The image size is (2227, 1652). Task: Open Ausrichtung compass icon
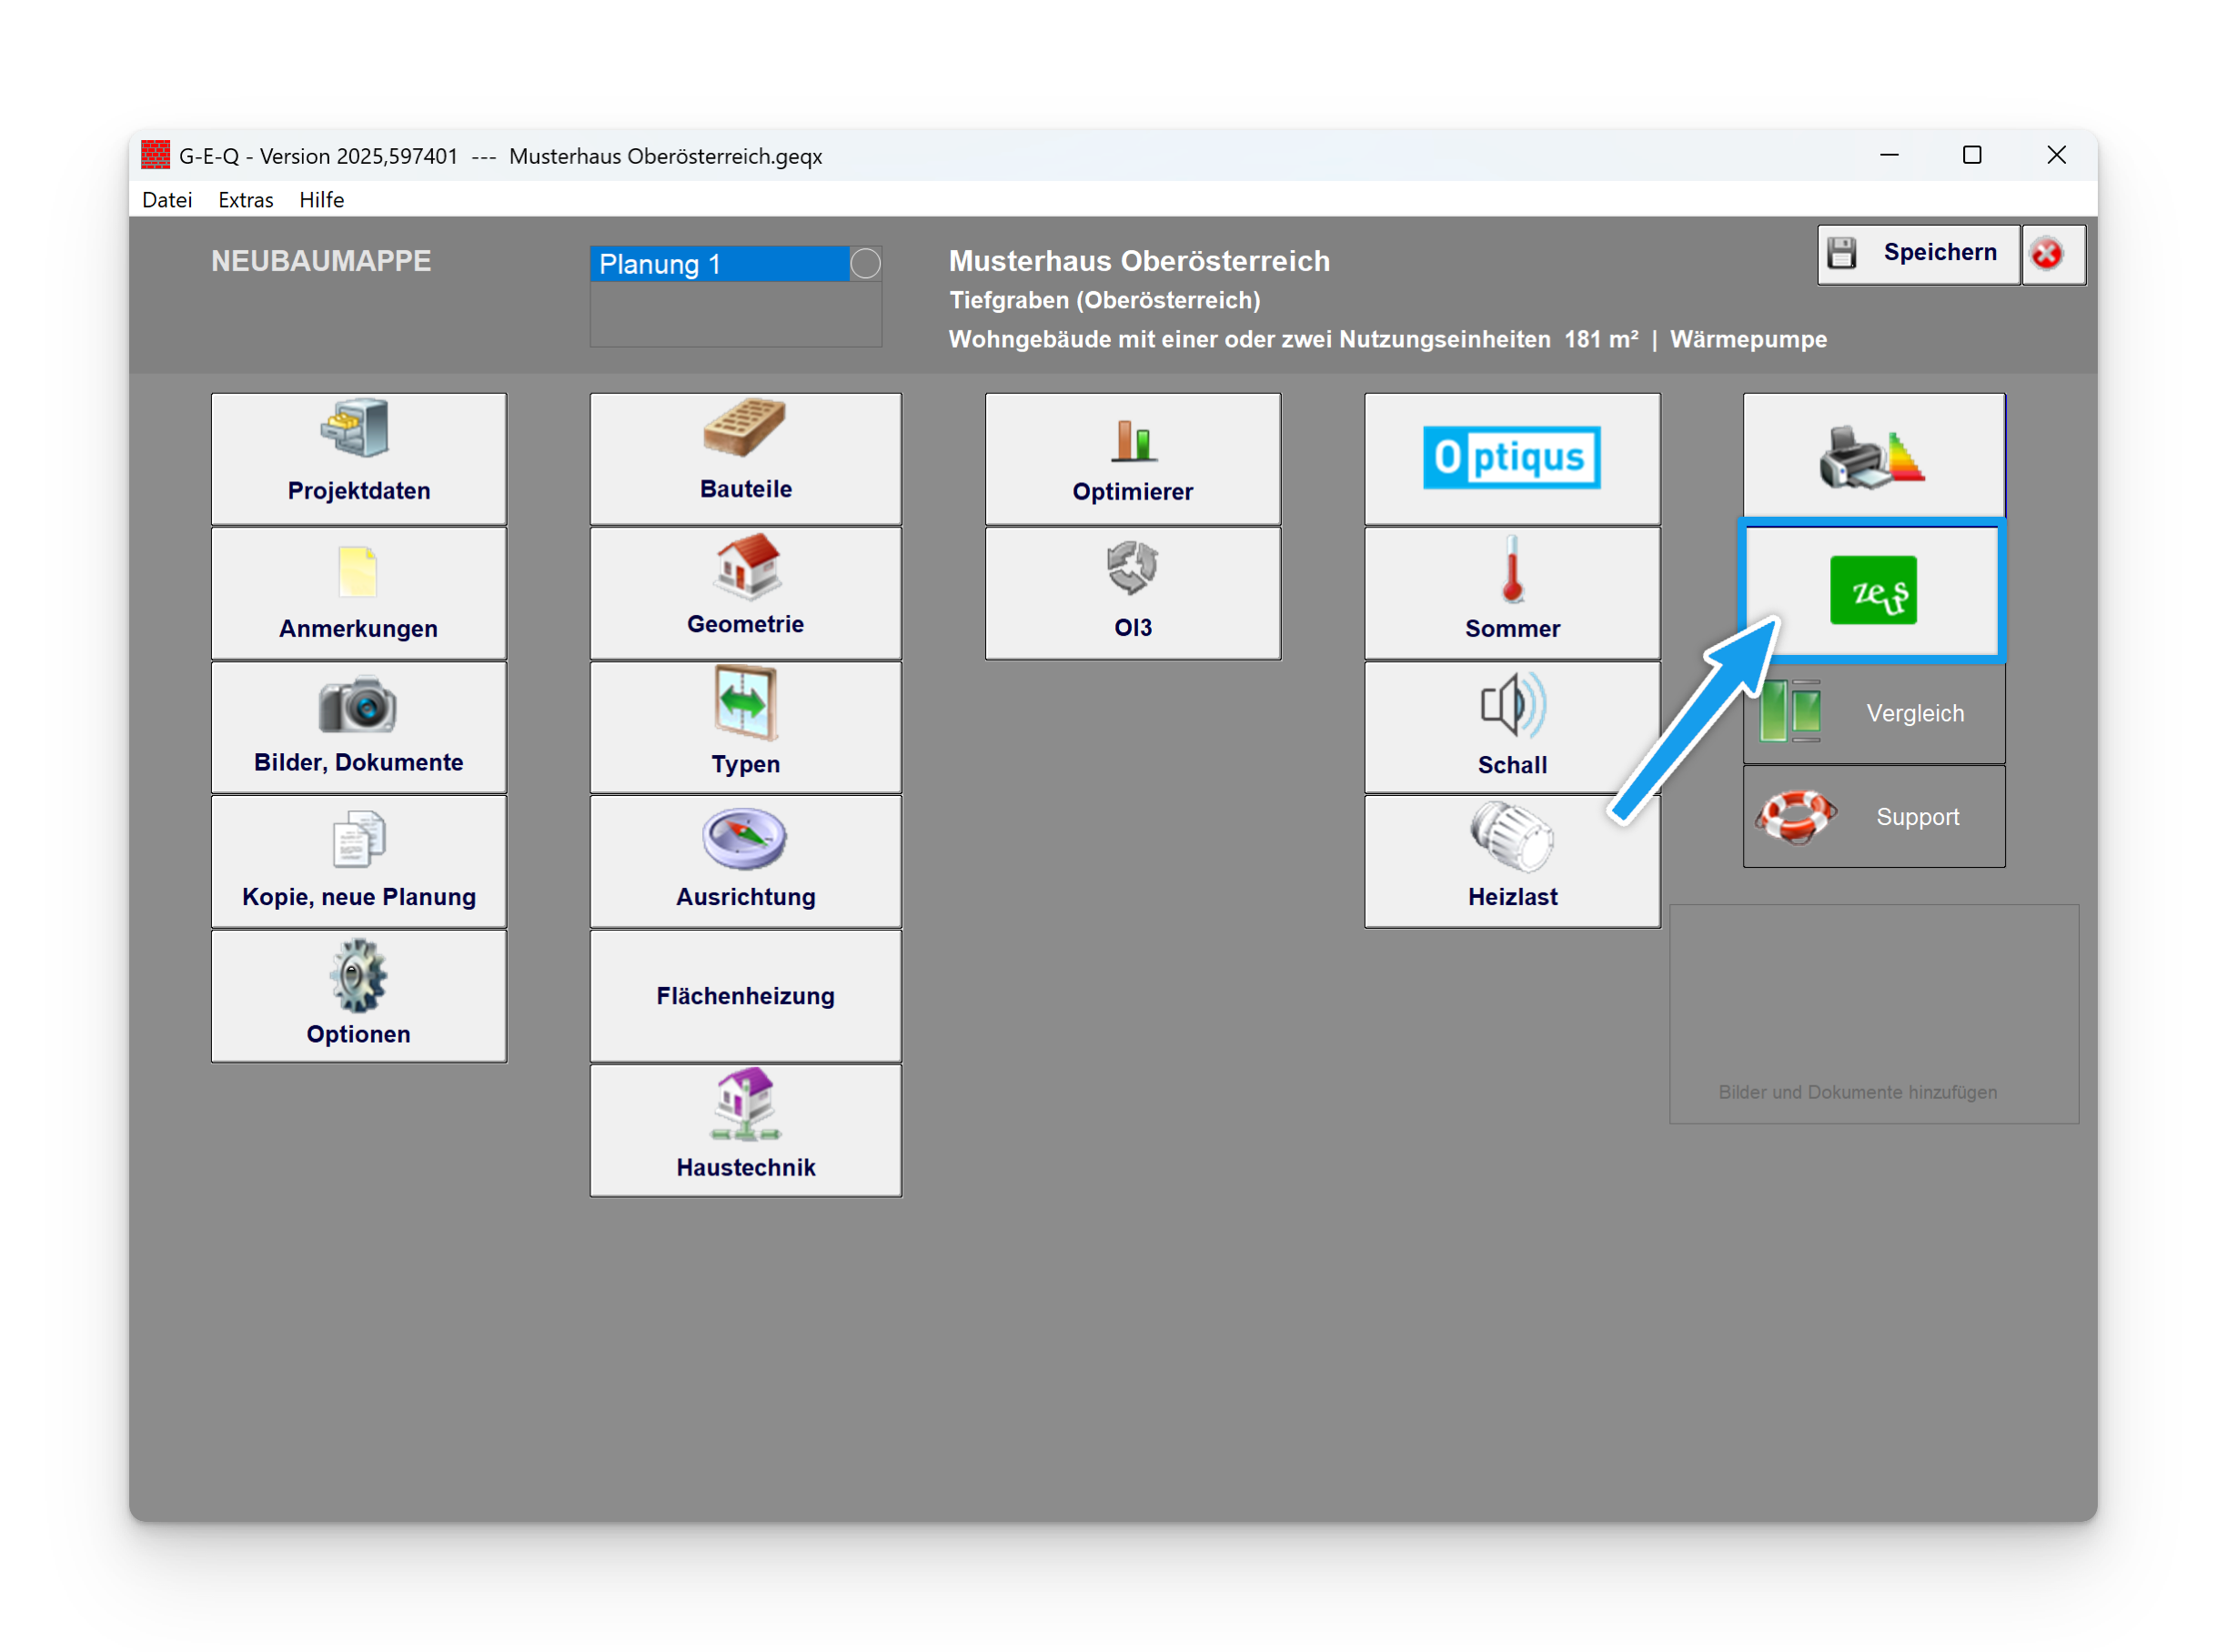pos(744,840)
